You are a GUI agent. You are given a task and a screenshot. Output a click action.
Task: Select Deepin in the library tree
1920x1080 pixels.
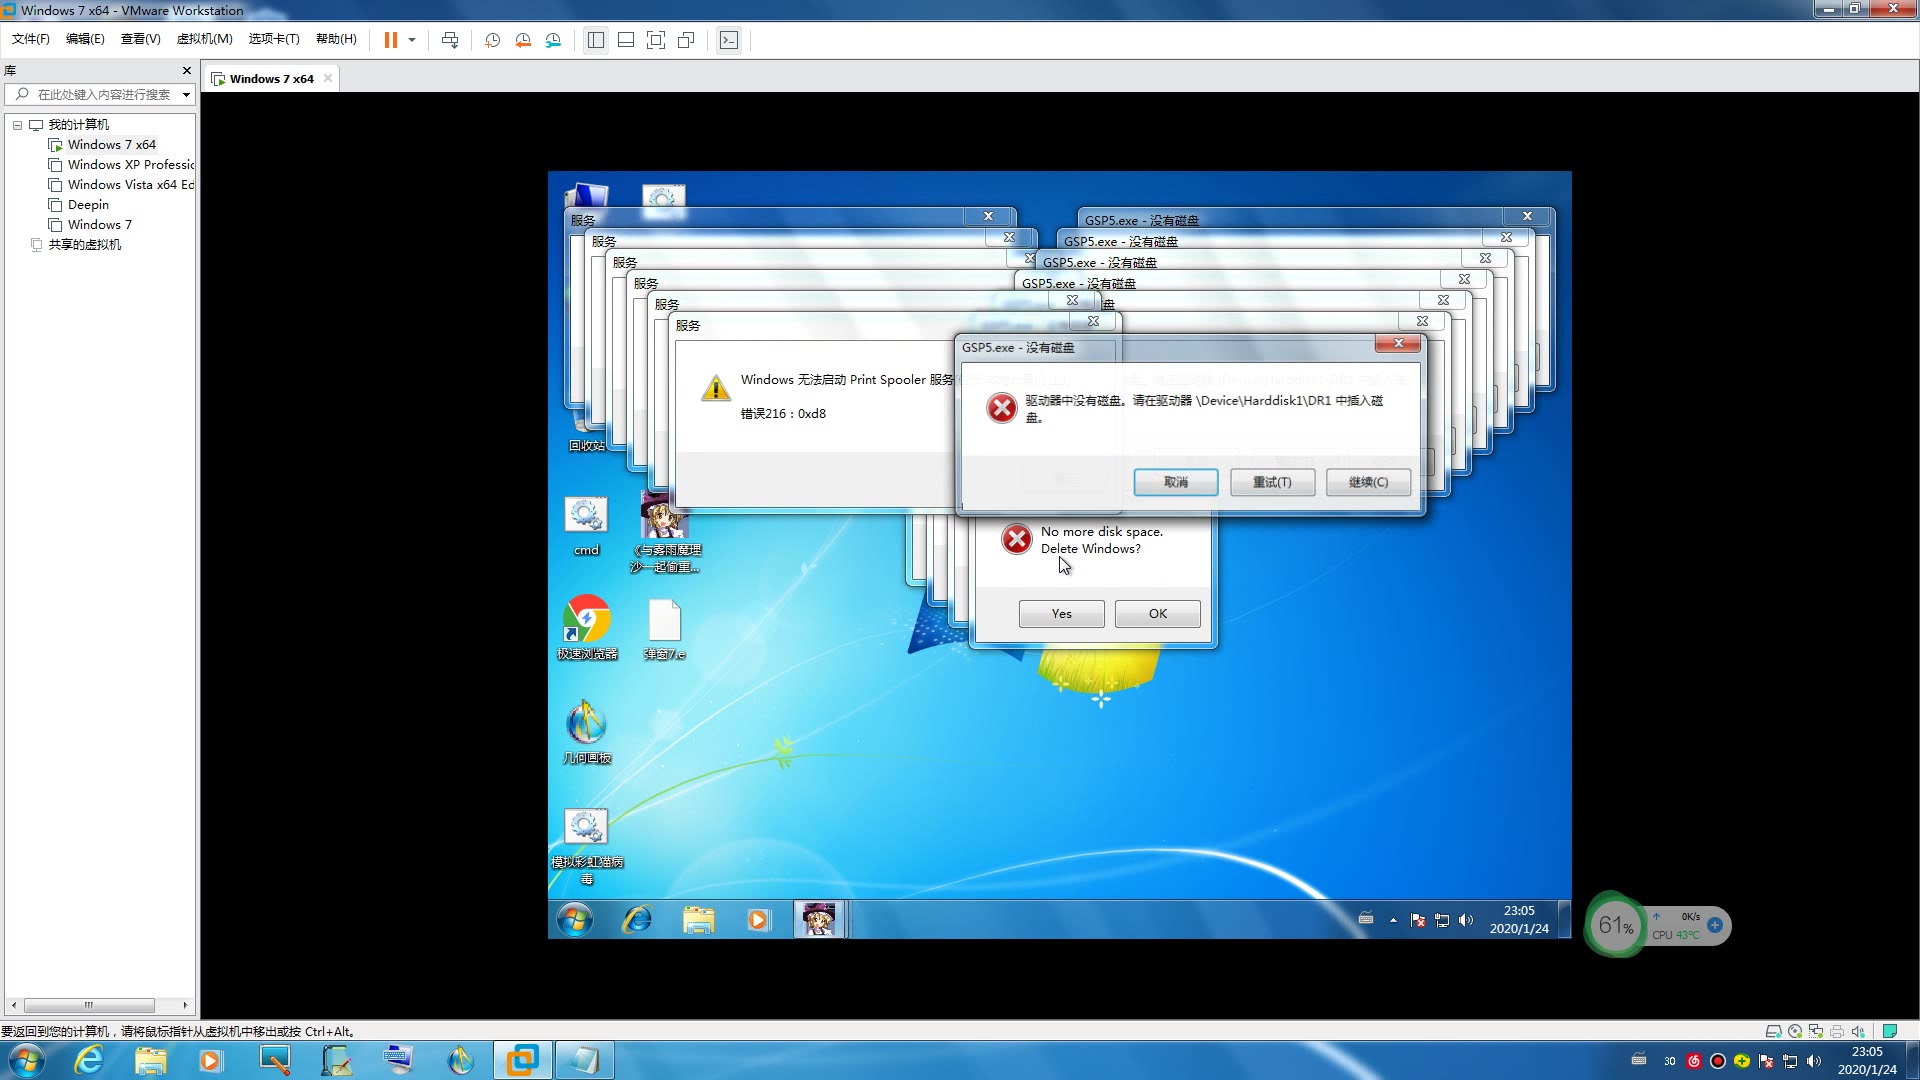tap(88, 205)
